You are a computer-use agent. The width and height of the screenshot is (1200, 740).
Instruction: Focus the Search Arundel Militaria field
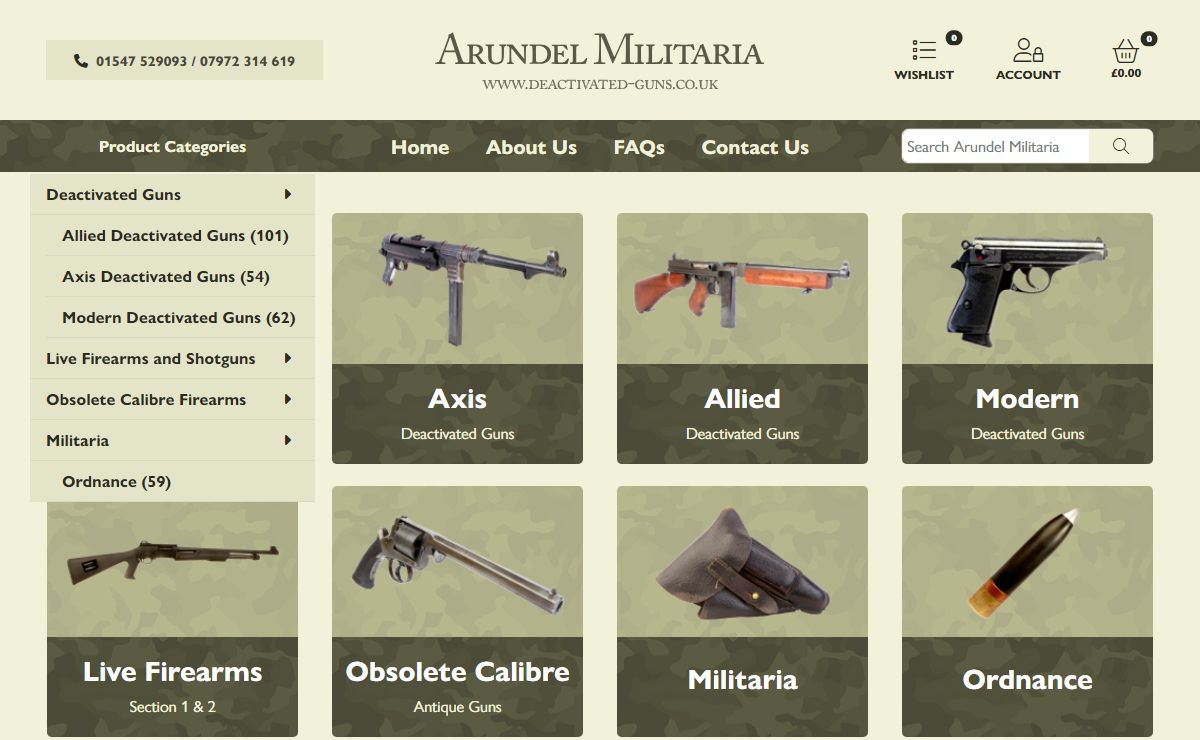[x=995, y=146]
